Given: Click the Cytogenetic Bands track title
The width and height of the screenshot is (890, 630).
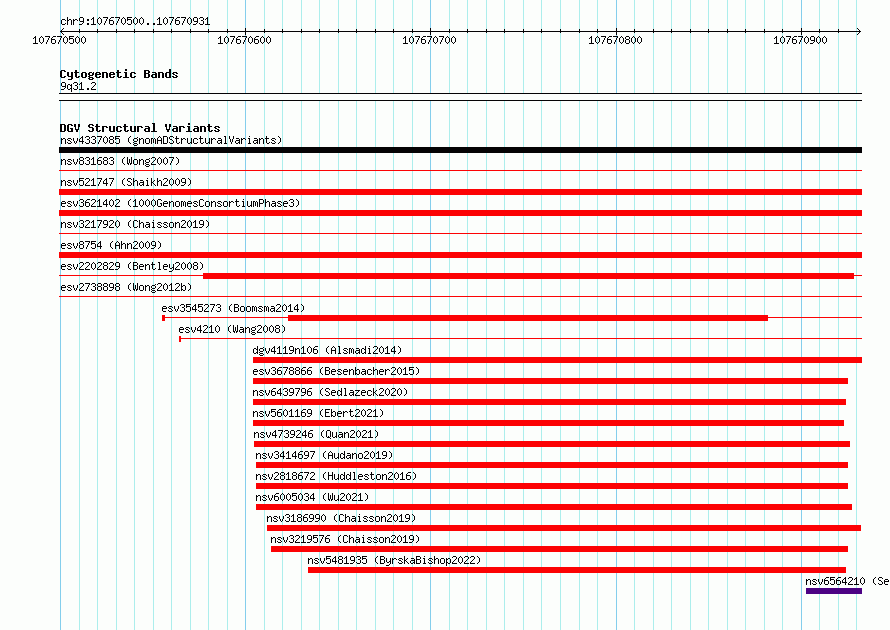Looking at the screenshot, I should tap(119, 74).
